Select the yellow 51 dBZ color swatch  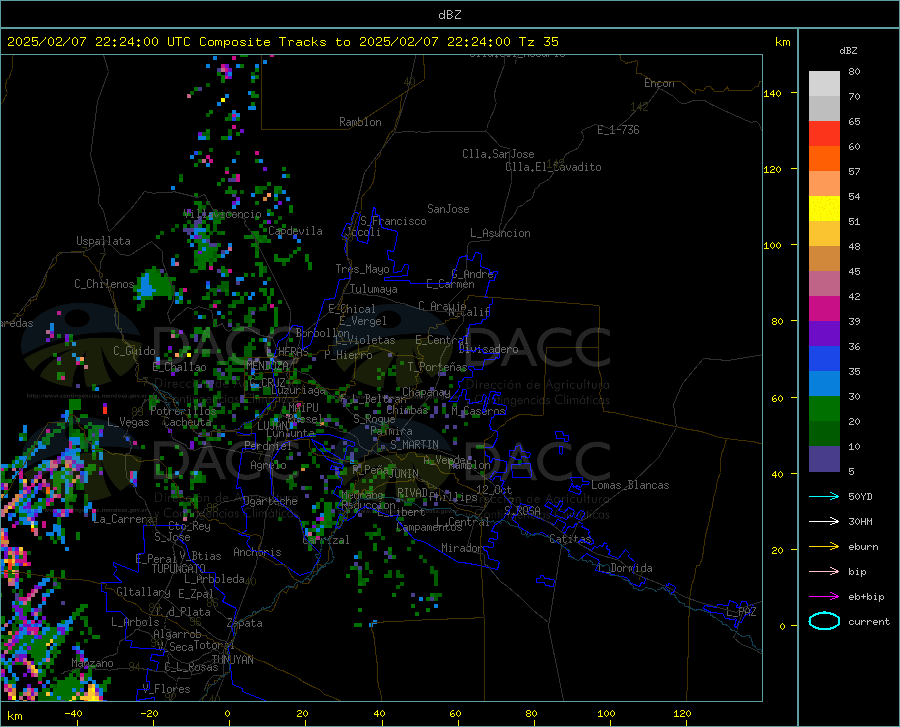824,209
